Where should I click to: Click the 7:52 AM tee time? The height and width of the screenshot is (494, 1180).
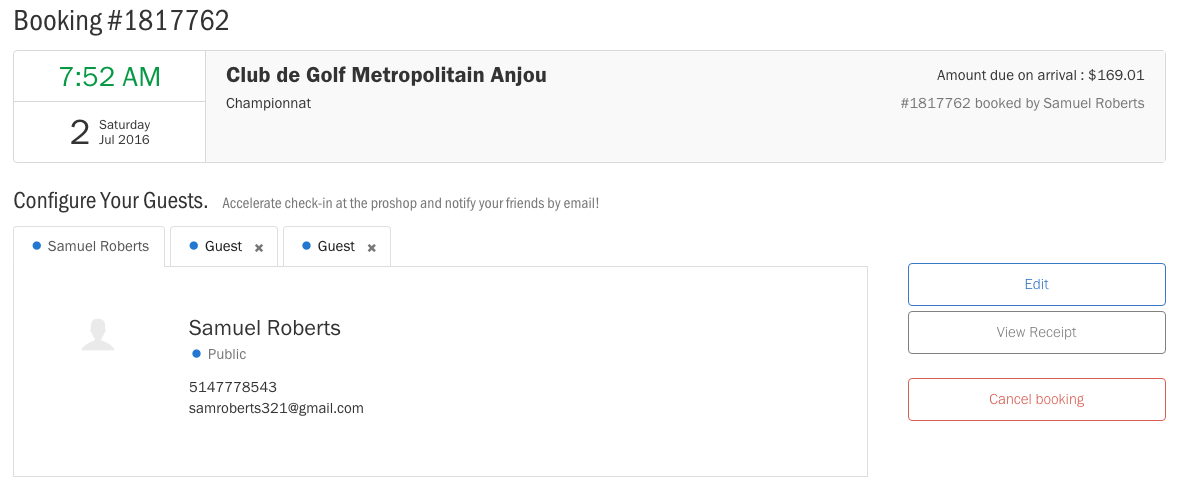(109, 77)
